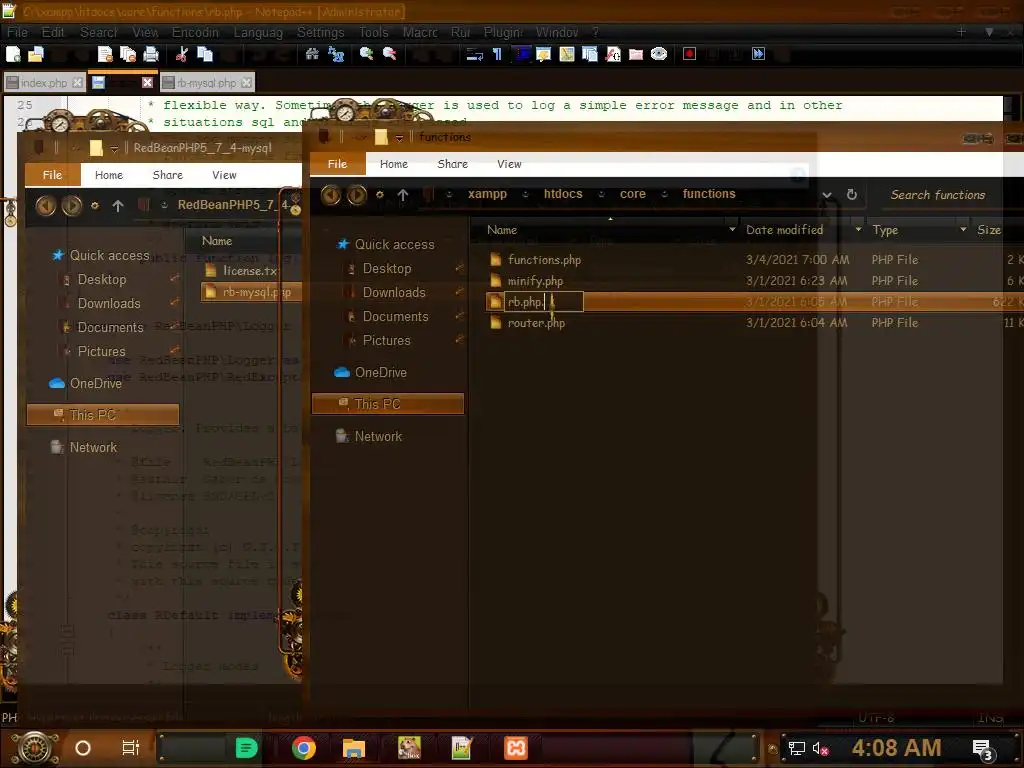Open the Notepad++ Settings menu
The width and height of the screenshot is (1024, 768).
click(x=320, y=32)
